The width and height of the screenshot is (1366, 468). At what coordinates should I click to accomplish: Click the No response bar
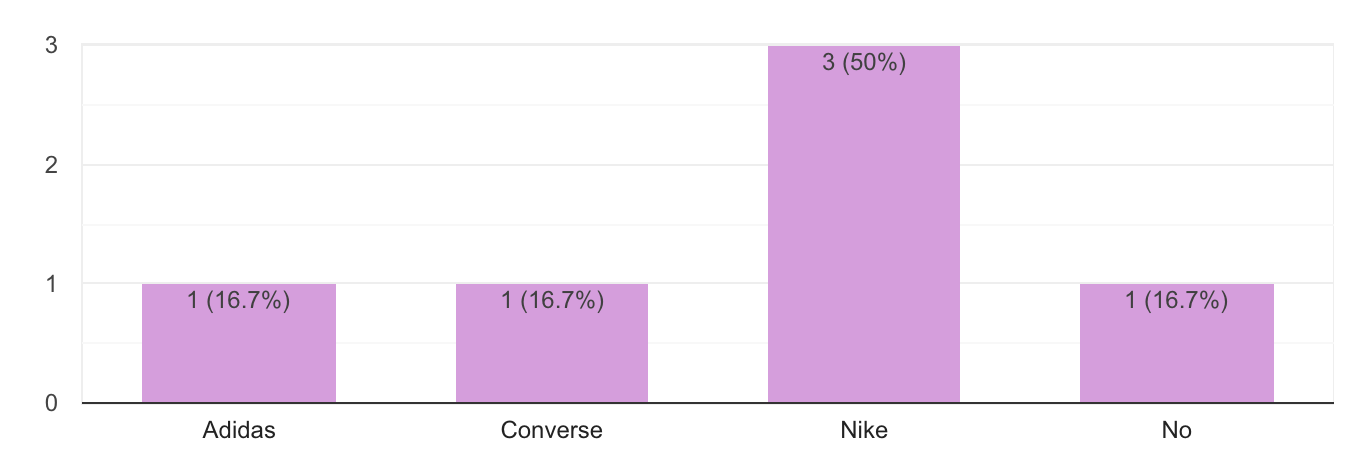point(1177,343)
